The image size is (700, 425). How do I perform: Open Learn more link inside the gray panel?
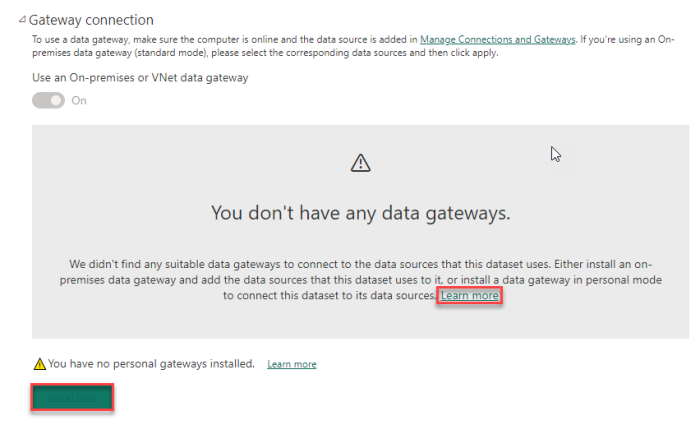(x=469, y=296)
